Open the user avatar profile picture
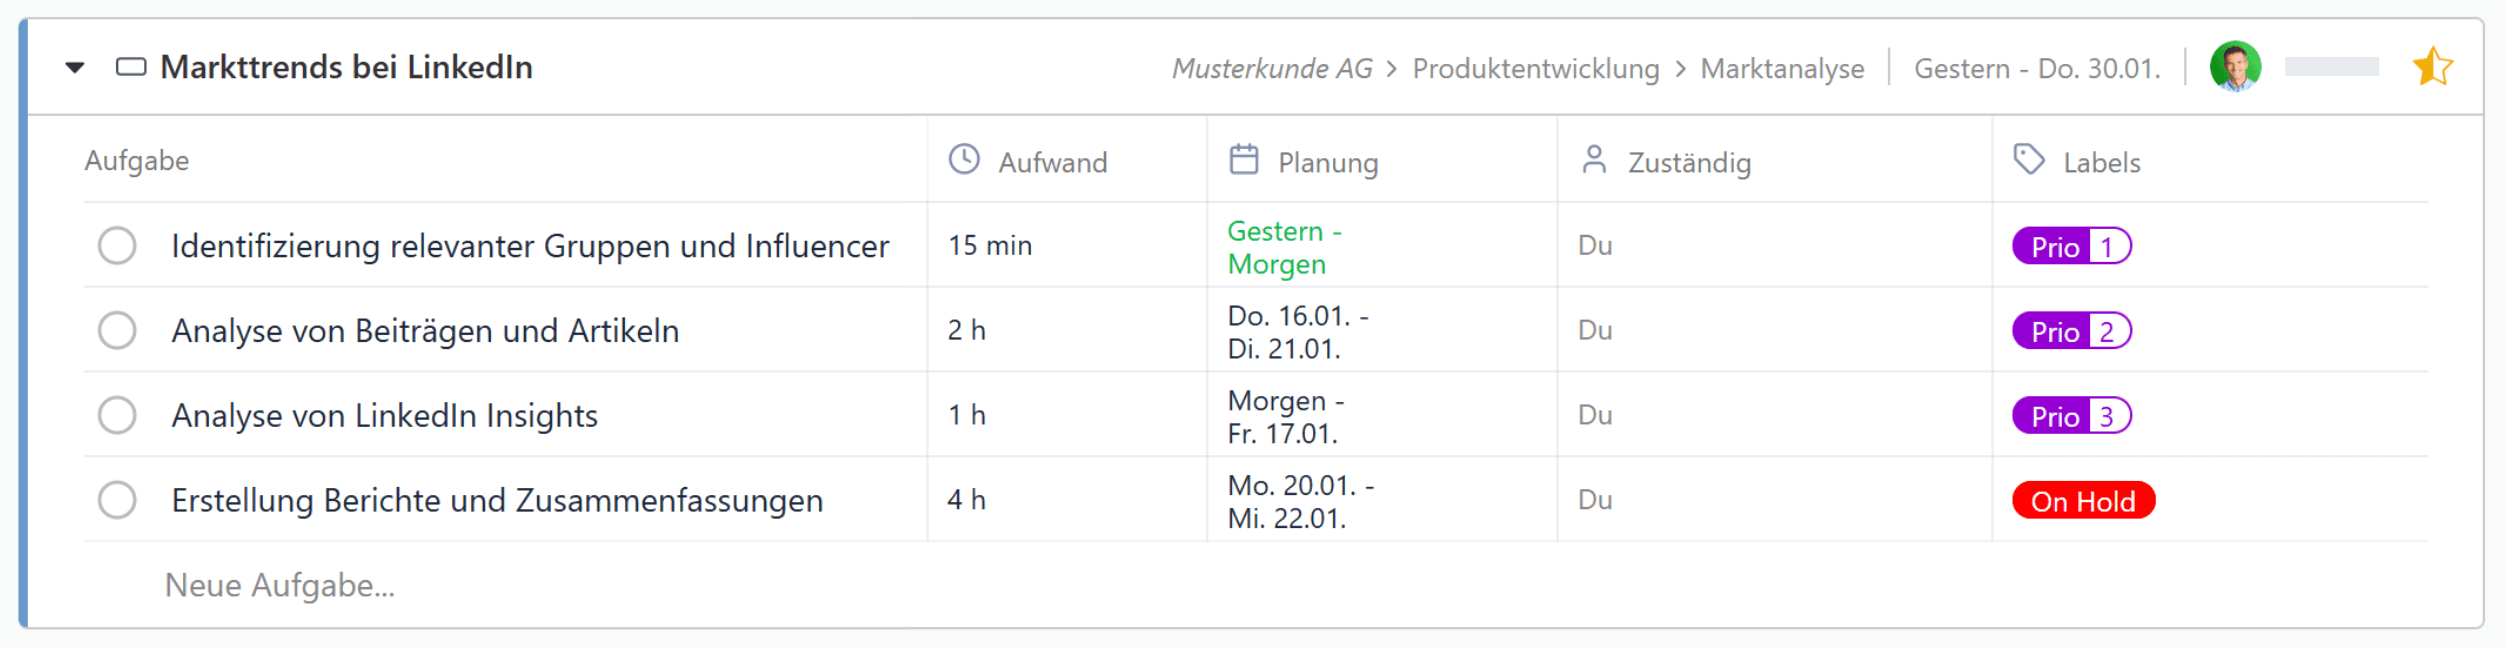This screenshot has width=2506, height=648. click(x=2235, y=67)
